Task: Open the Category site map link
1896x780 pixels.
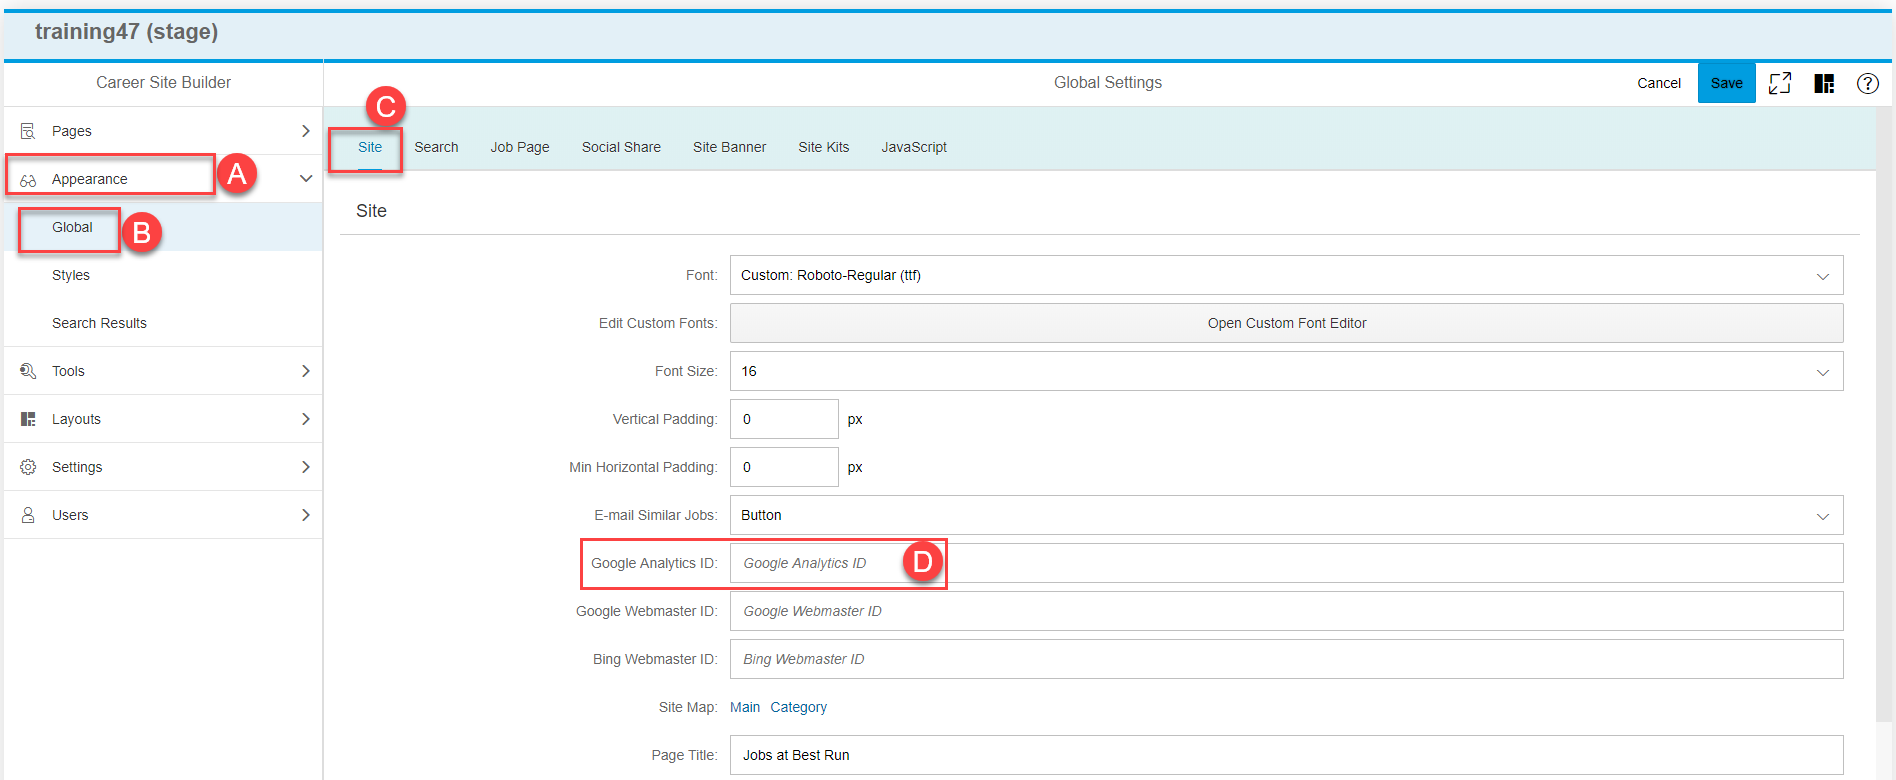Action: pos(798,707)
